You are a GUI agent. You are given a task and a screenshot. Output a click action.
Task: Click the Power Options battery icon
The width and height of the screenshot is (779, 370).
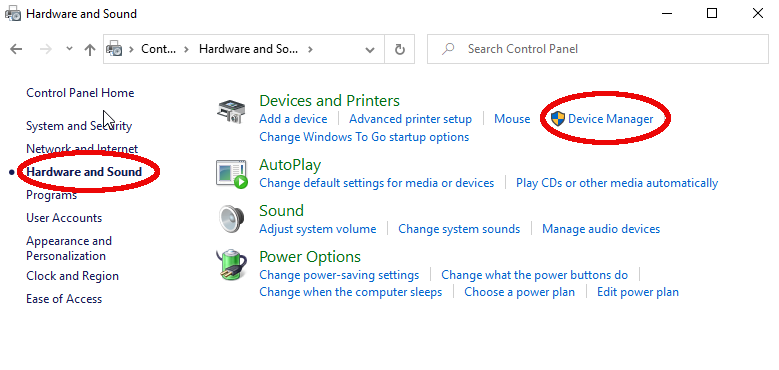232,265
